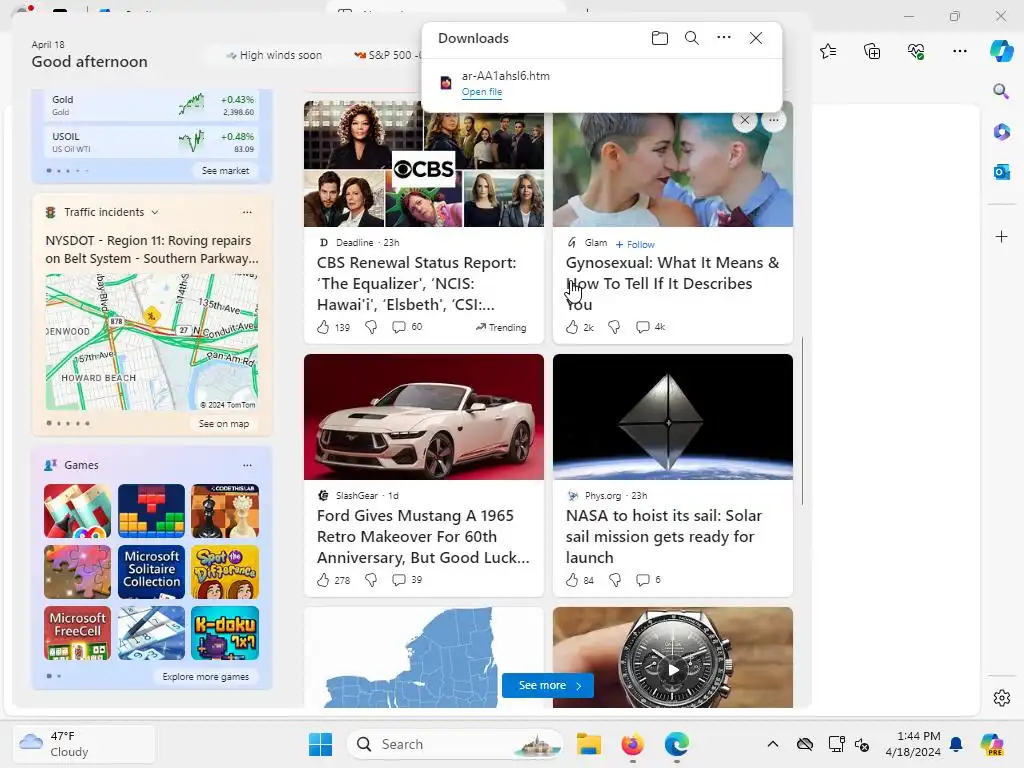Open comments on Gynosexual article
Viewport: 1024px width, 768px height.
click(643, 327)
